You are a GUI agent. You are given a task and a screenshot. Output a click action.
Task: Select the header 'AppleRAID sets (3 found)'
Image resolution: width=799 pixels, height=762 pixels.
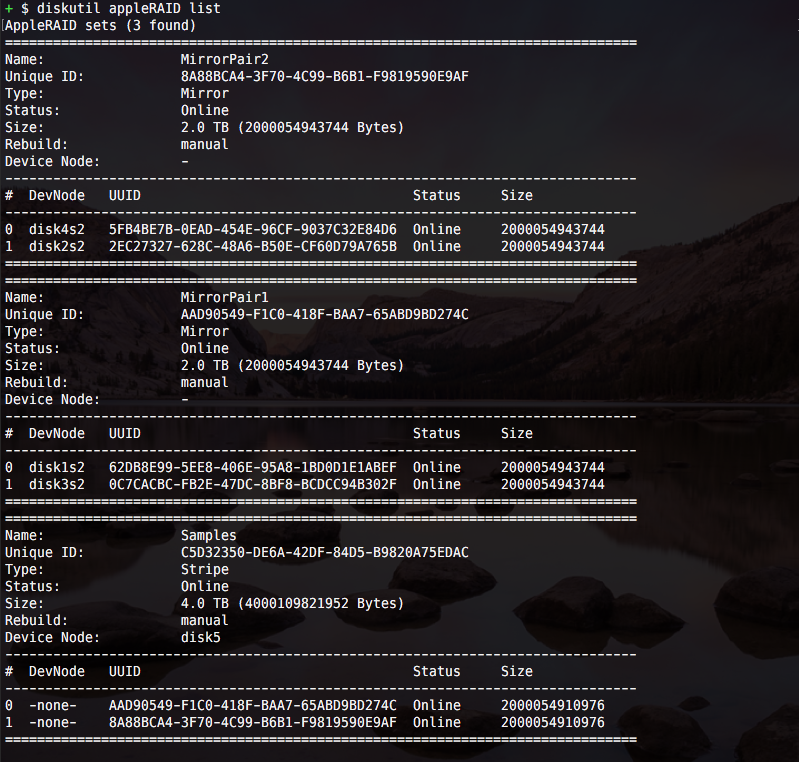(x=100, y=25)
